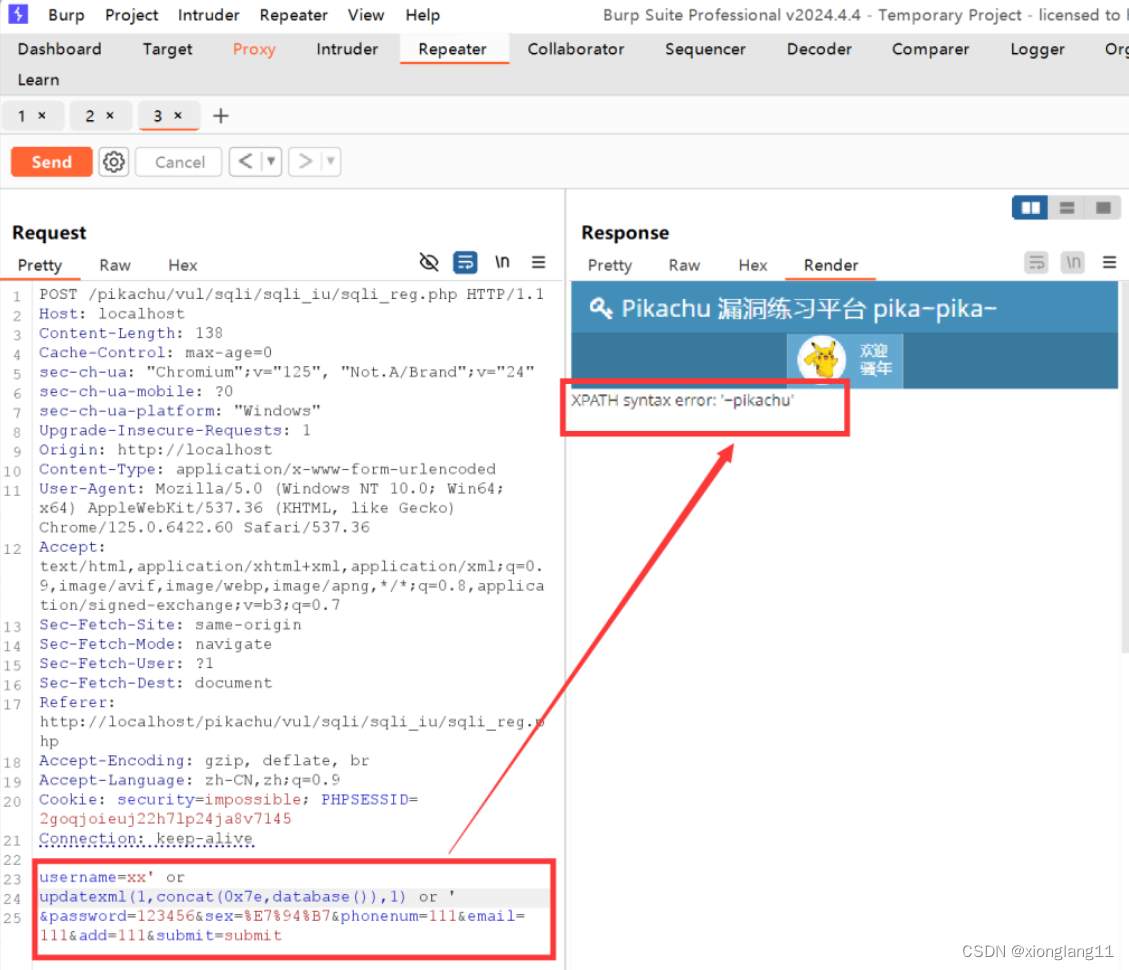
Task: Click the Content-Length: 138 header
Action: point(131,333)
